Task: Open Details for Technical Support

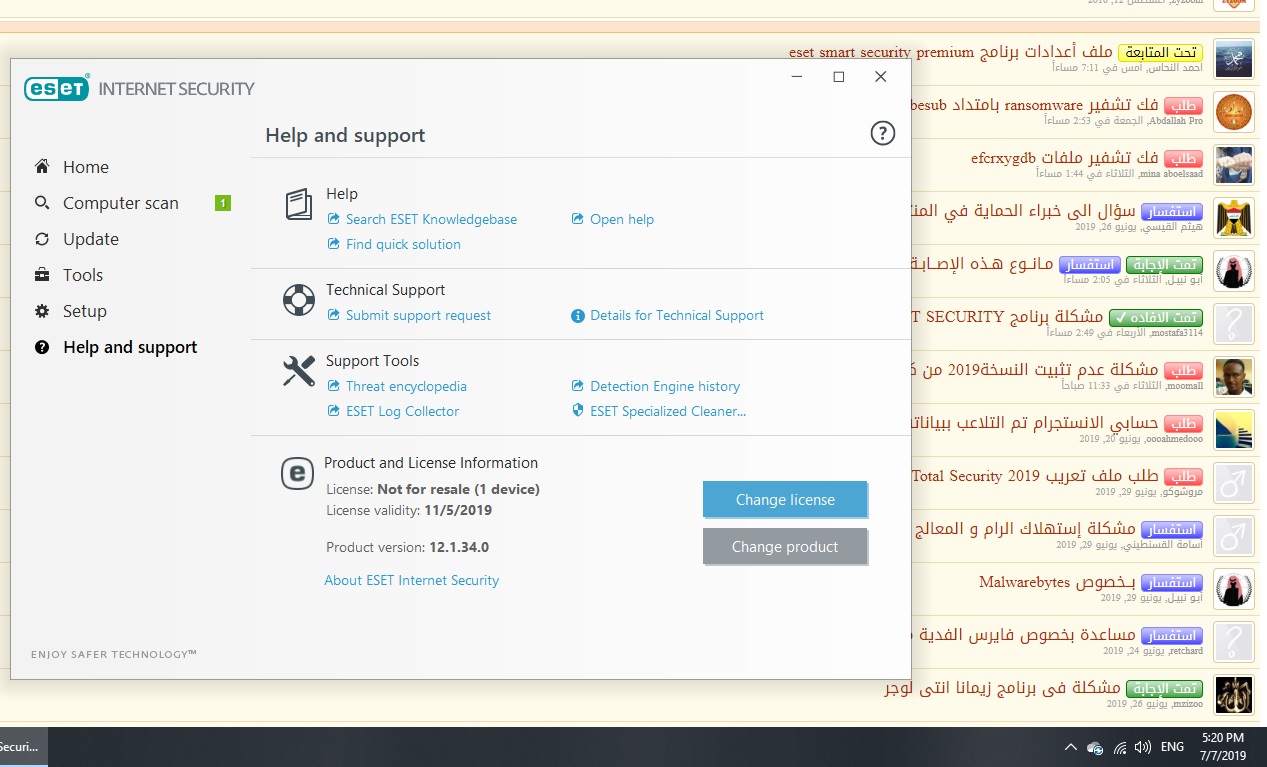Action: click(x=677, y=315)
